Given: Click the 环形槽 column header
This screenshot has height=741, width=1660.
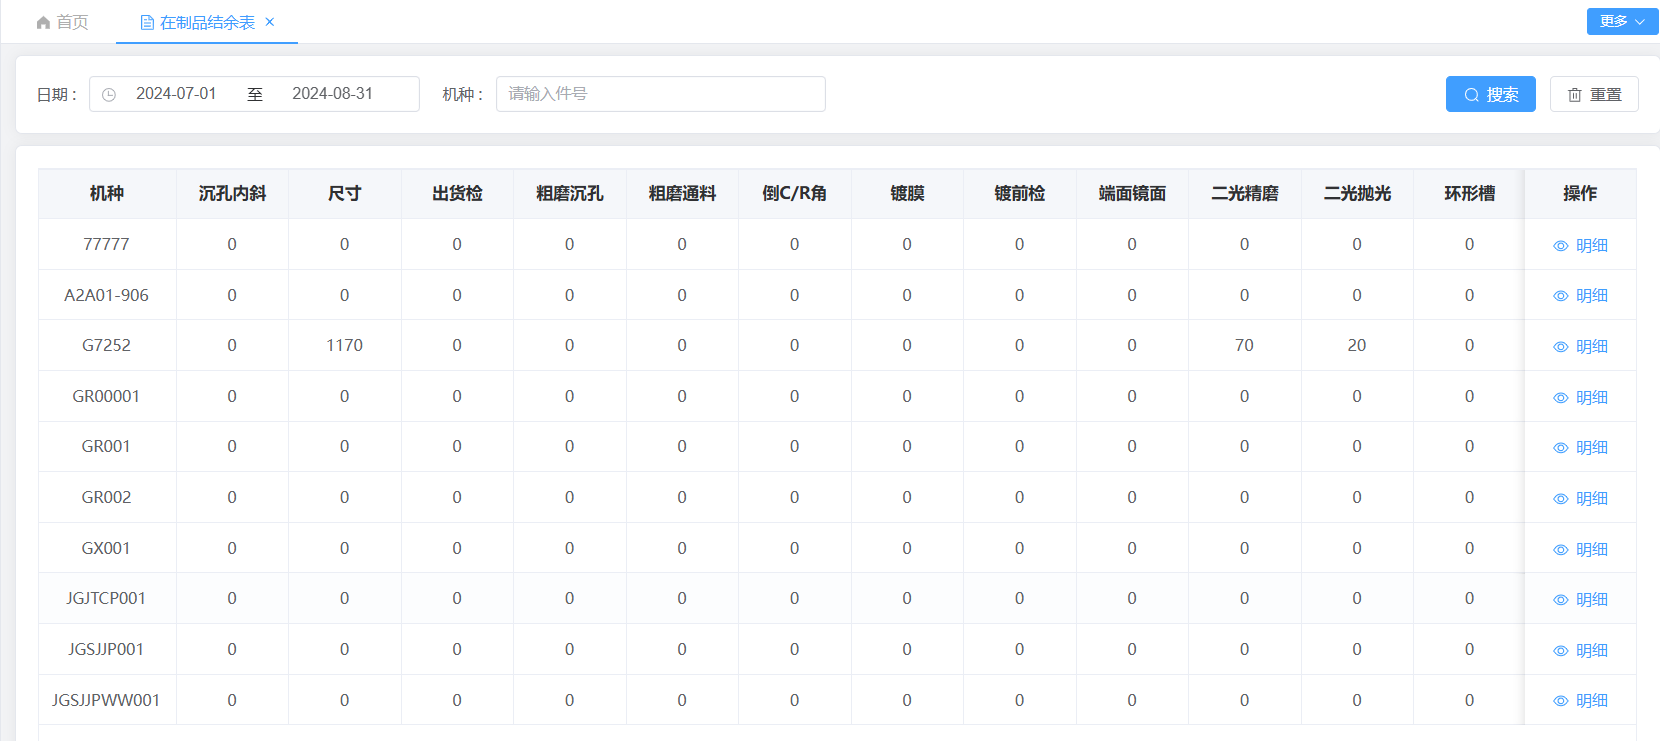Looking at the screenshot, I should coord(1469,193).
